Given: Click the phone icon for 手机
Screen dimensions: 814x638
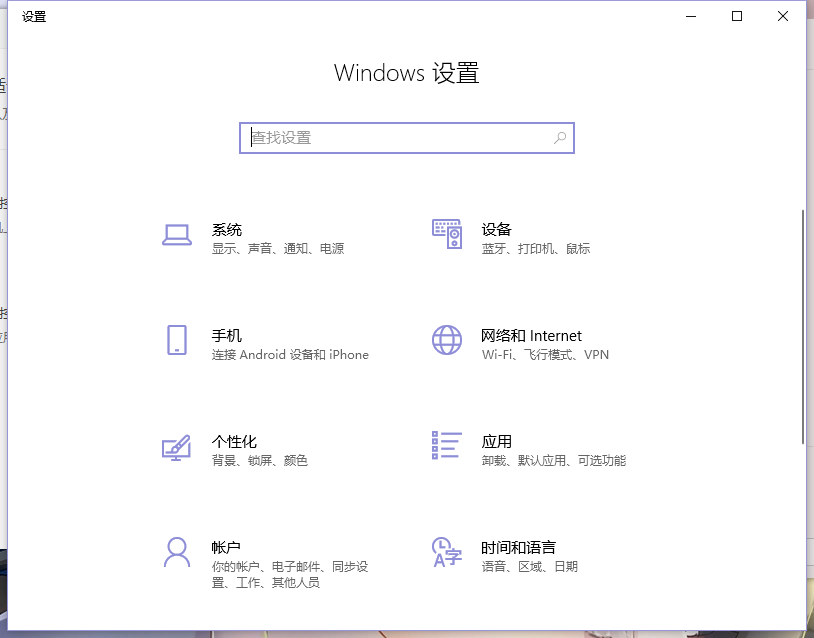Looking at the screenshot, I should (x=176, y=342).
